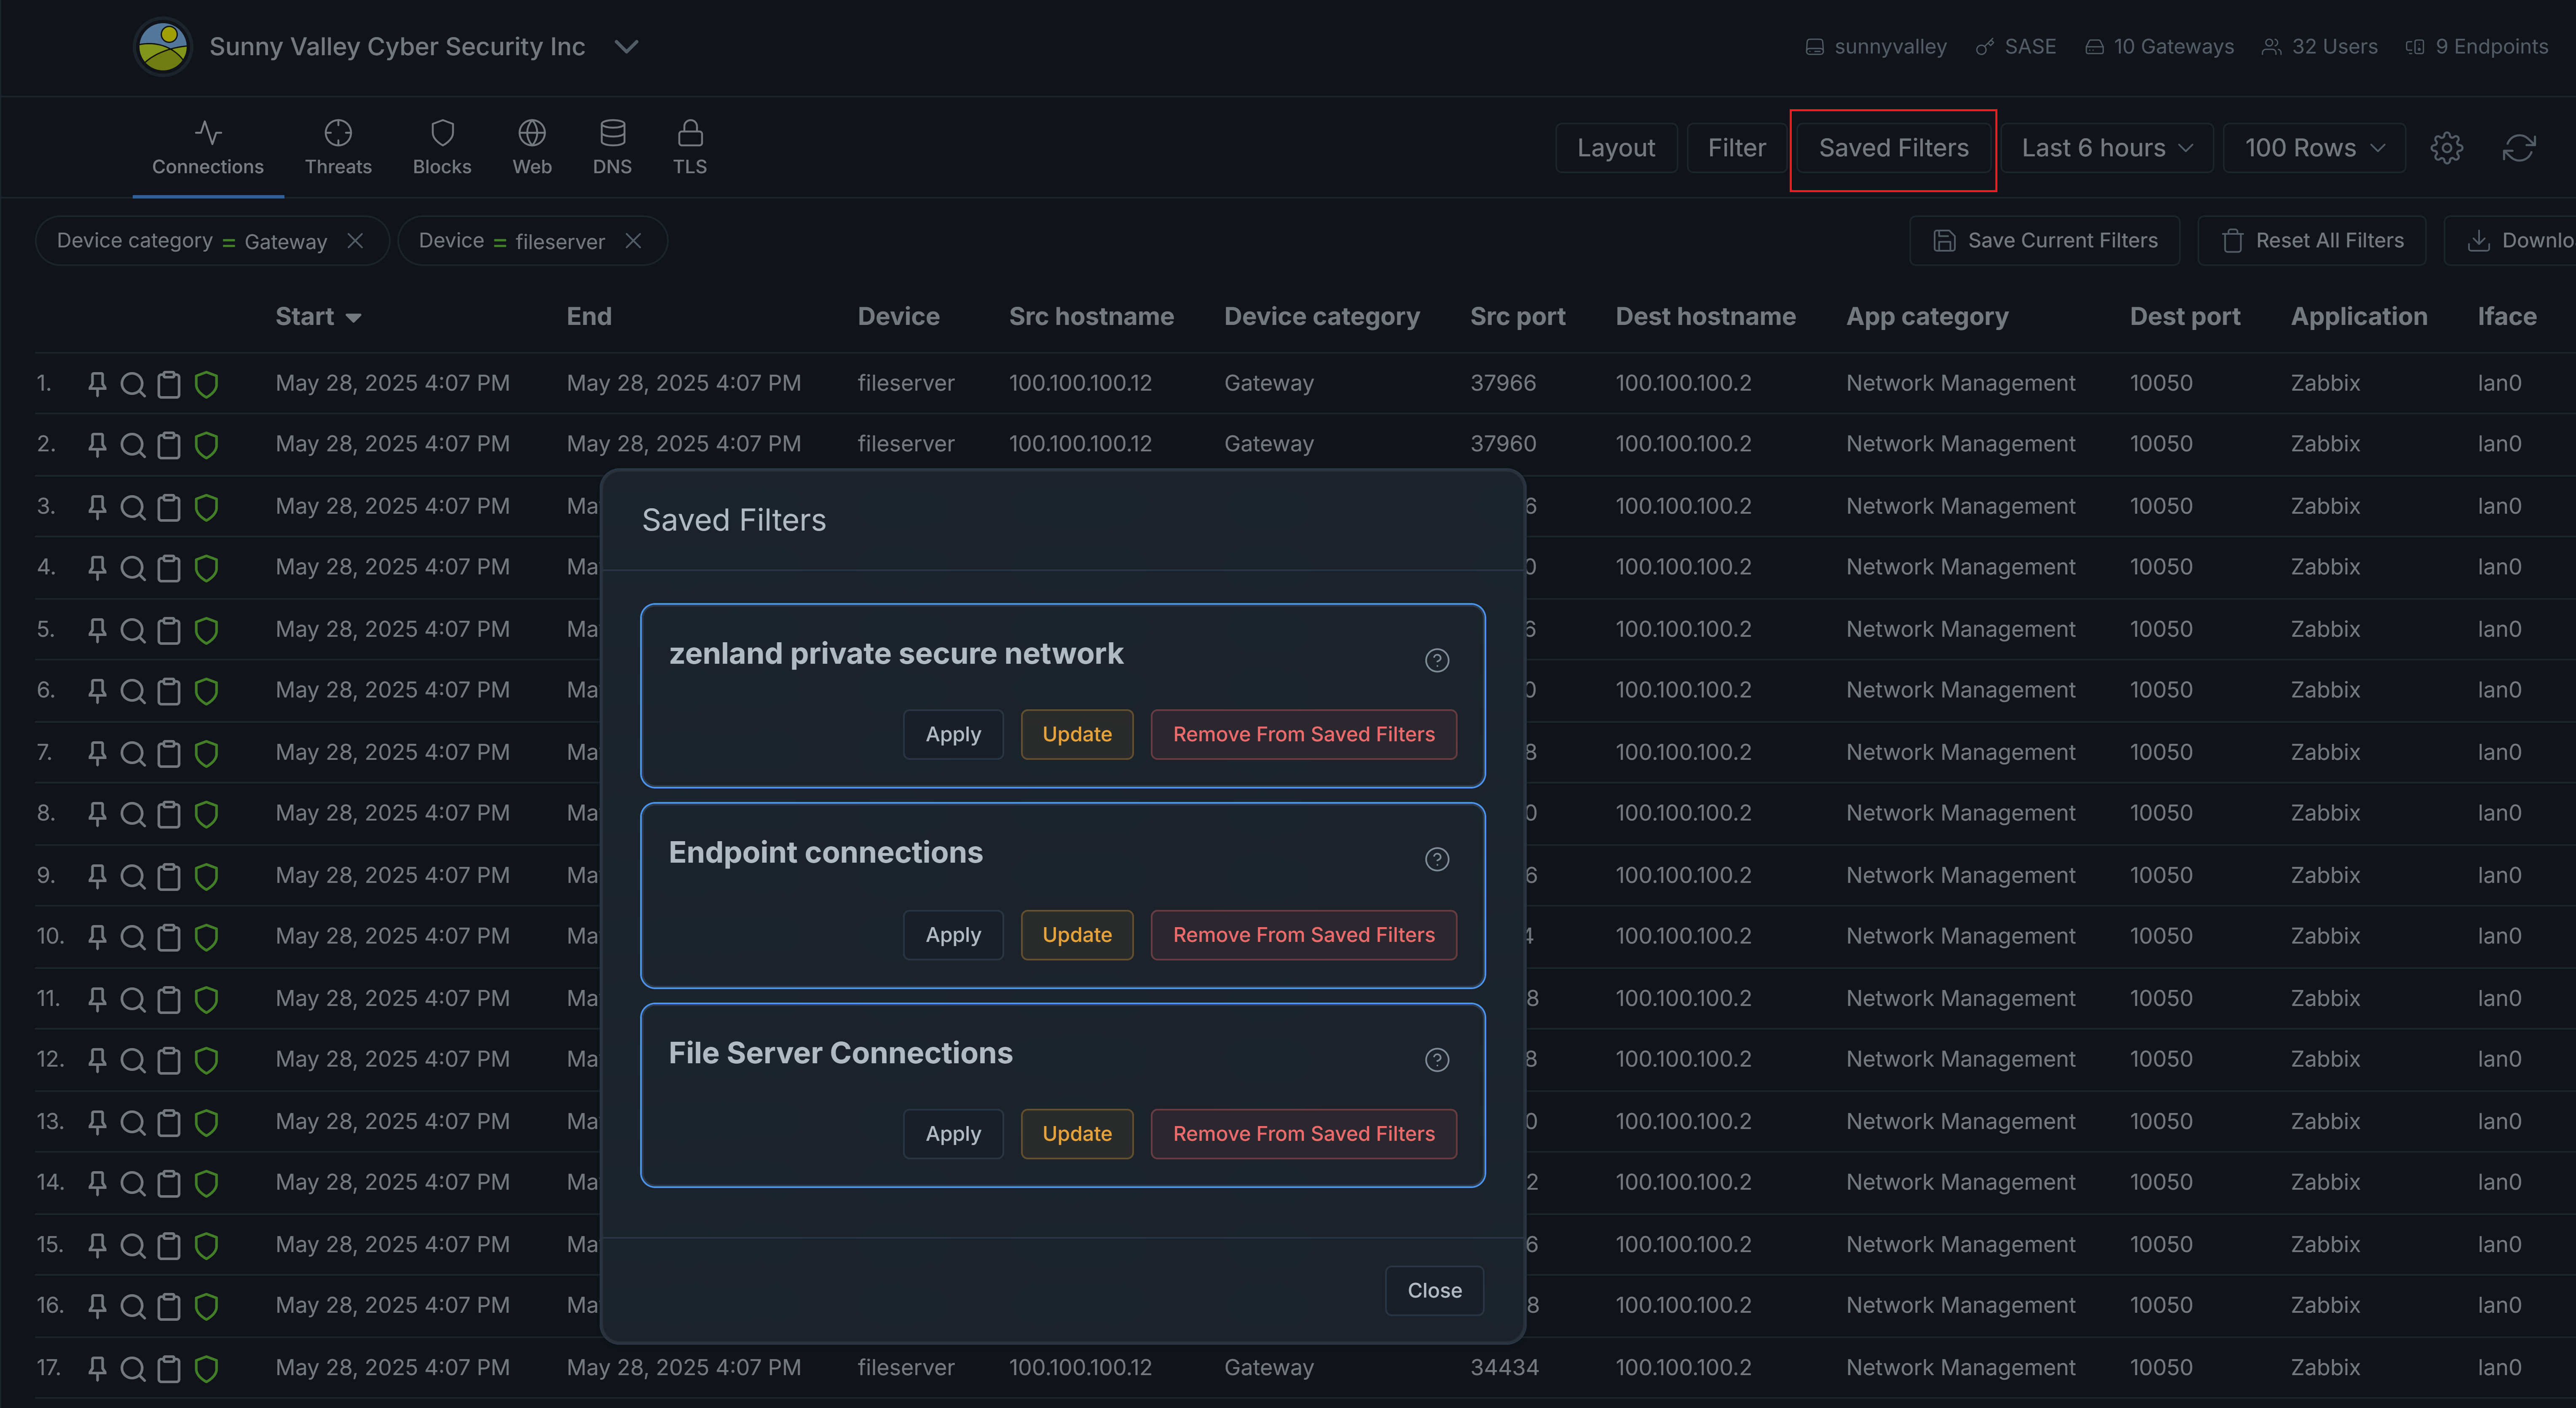Sort by the Start column
Viewport: 2576px width, 1408px height.
[318, 317]
